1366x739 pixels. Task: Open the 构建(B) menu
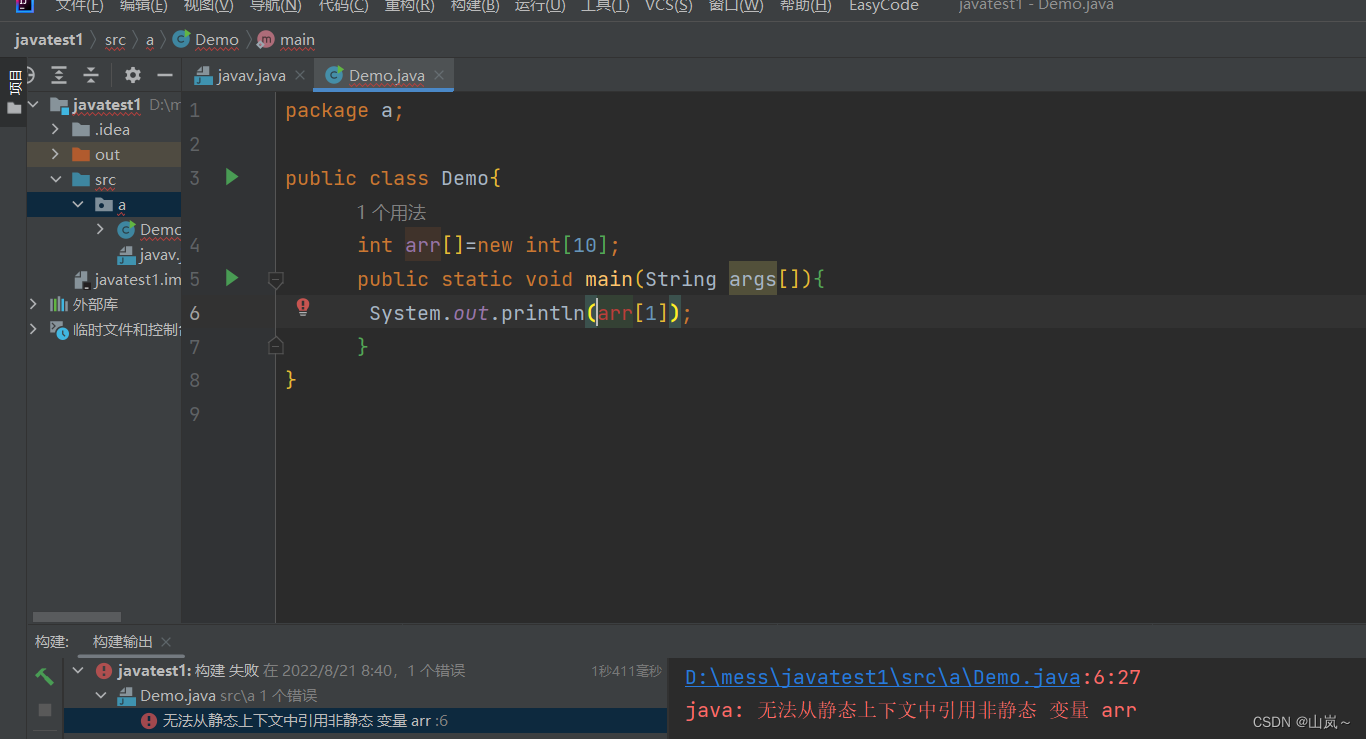tap(475, 6)
